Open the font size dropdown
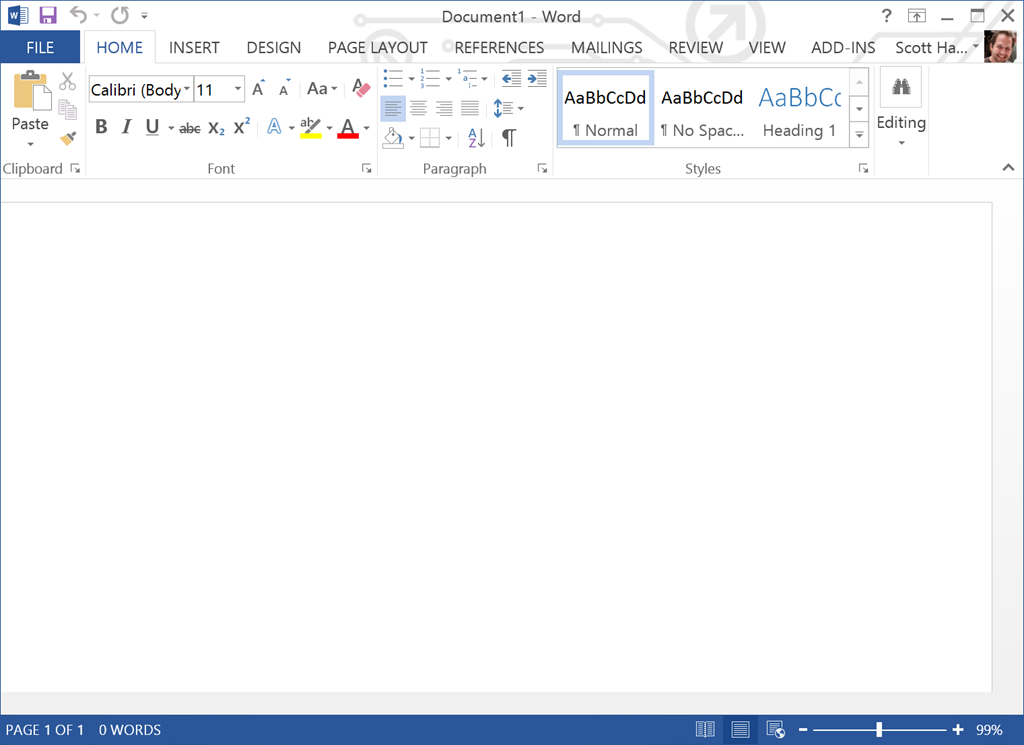Screen dimensions: 1024x745 [238, 90]
